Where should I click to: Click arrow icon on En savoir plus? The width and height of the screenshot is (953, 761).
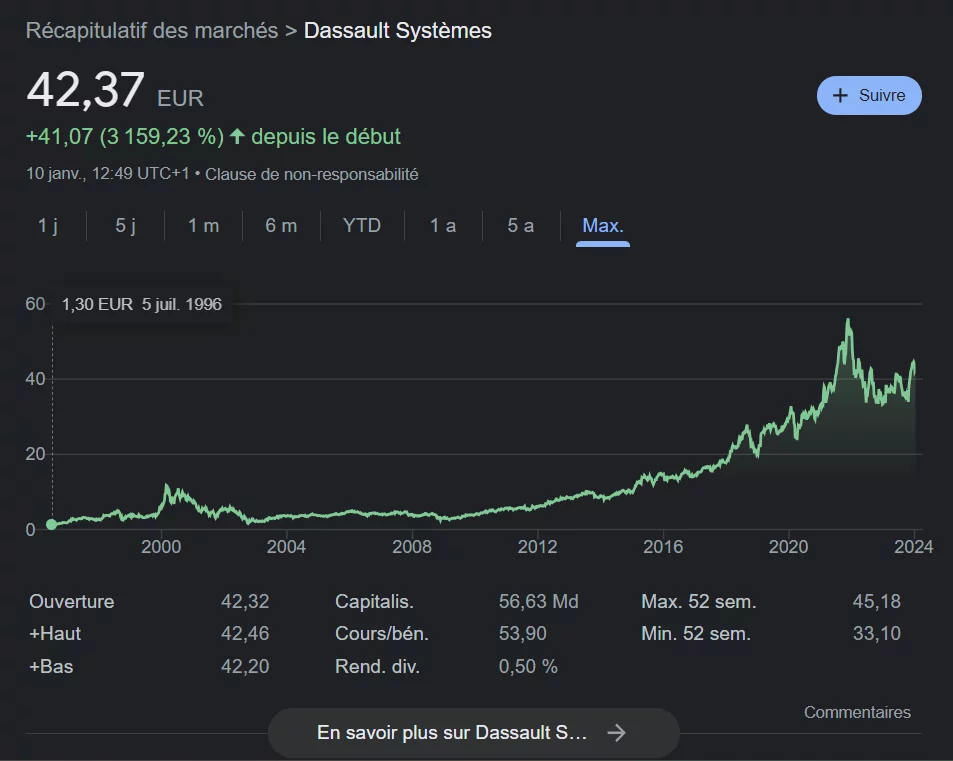616,732
